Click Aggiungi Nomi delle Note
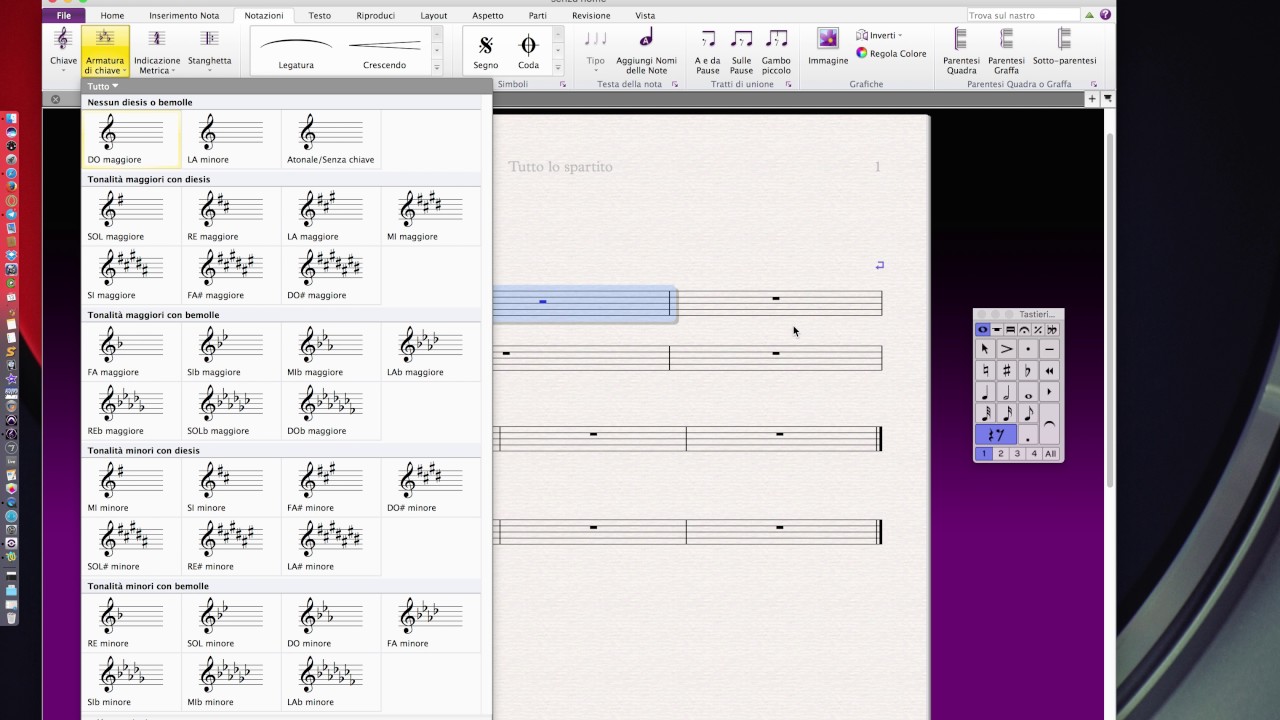1280x720 pixels. [646, 50]
